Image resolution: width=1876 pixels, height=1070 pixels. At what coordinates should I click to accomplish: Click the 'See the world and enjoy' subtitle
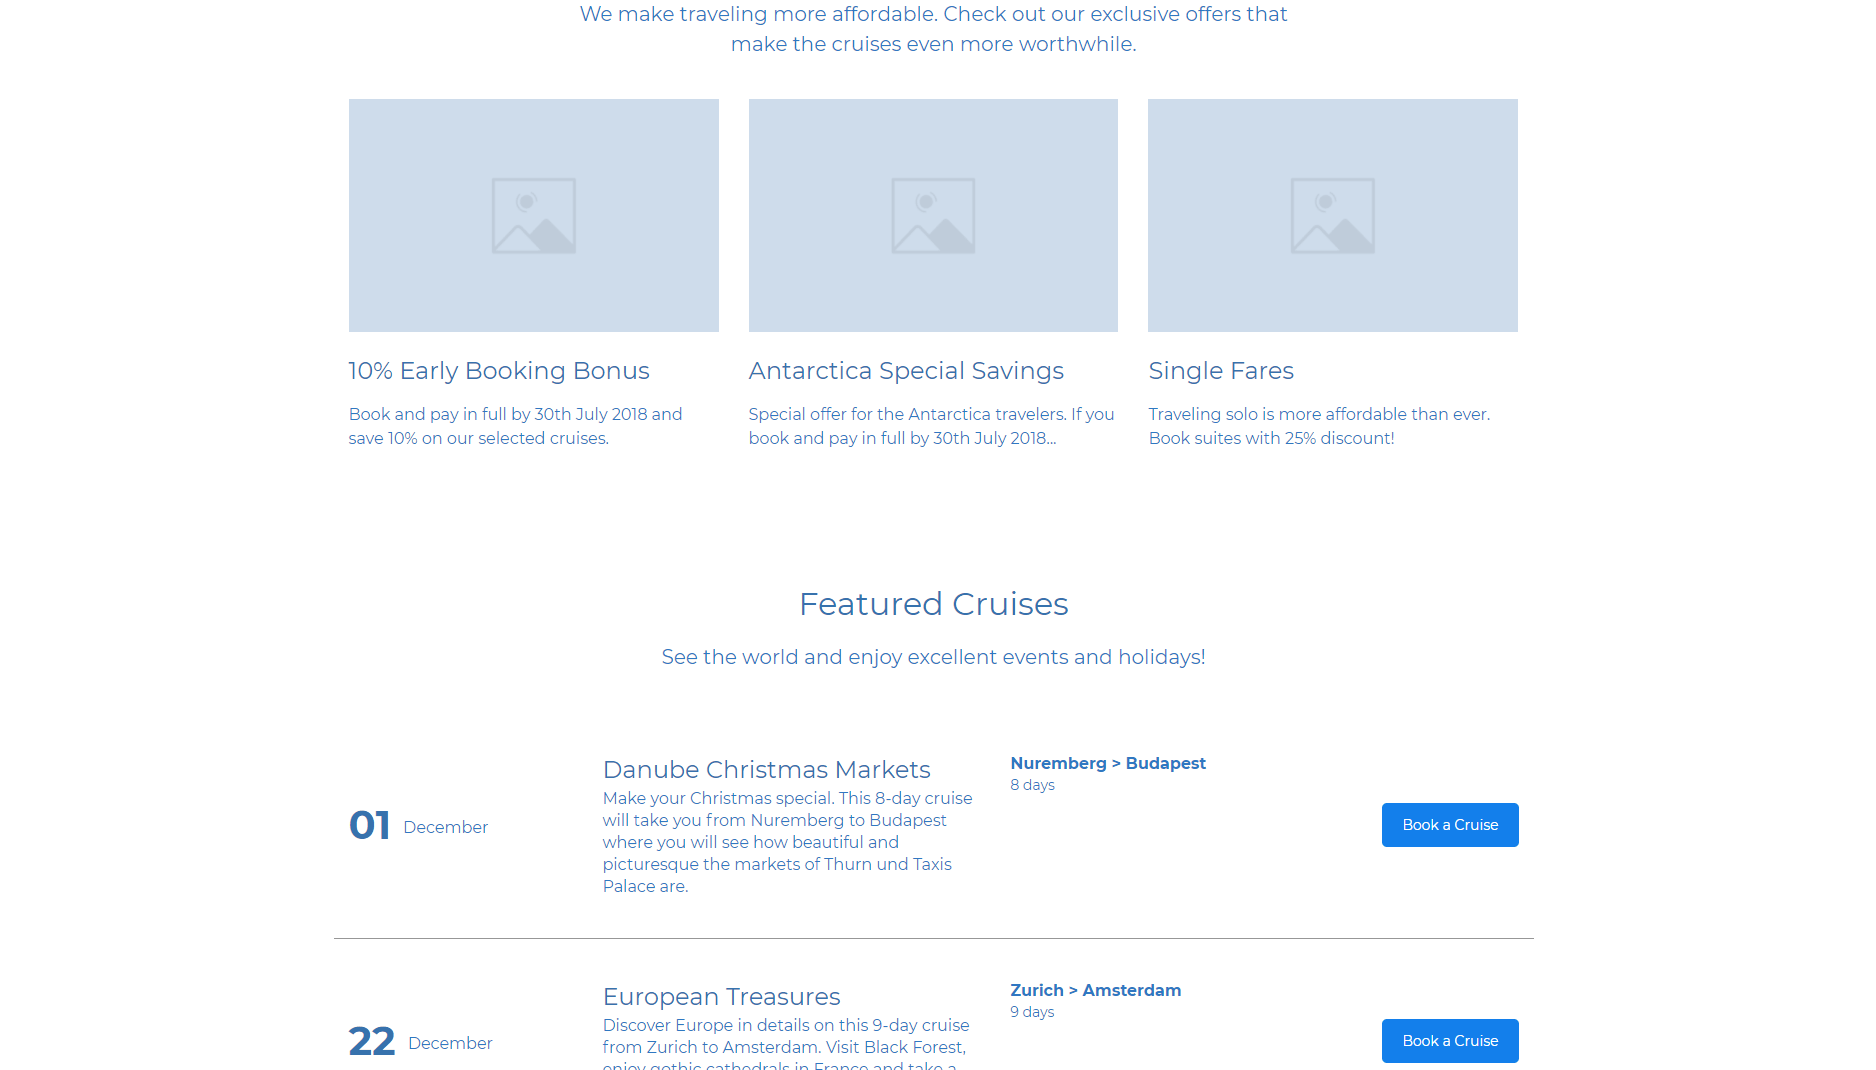coord(933,657)
